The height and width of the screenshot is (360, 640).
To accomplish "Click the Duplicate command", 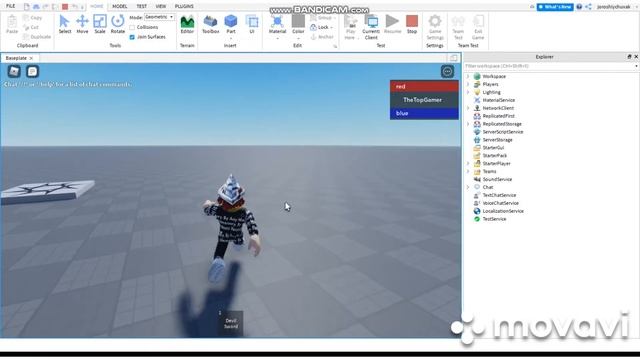I will 37,37.
